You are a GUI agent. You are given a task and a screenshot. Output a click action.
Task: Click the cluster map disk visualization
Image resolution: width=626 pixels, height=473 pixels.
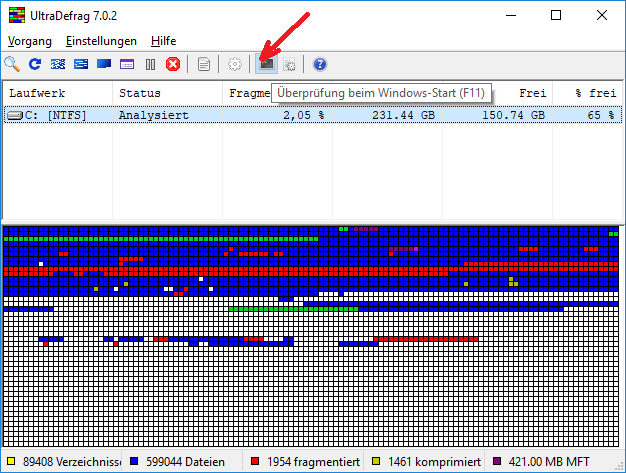point(311,336)
